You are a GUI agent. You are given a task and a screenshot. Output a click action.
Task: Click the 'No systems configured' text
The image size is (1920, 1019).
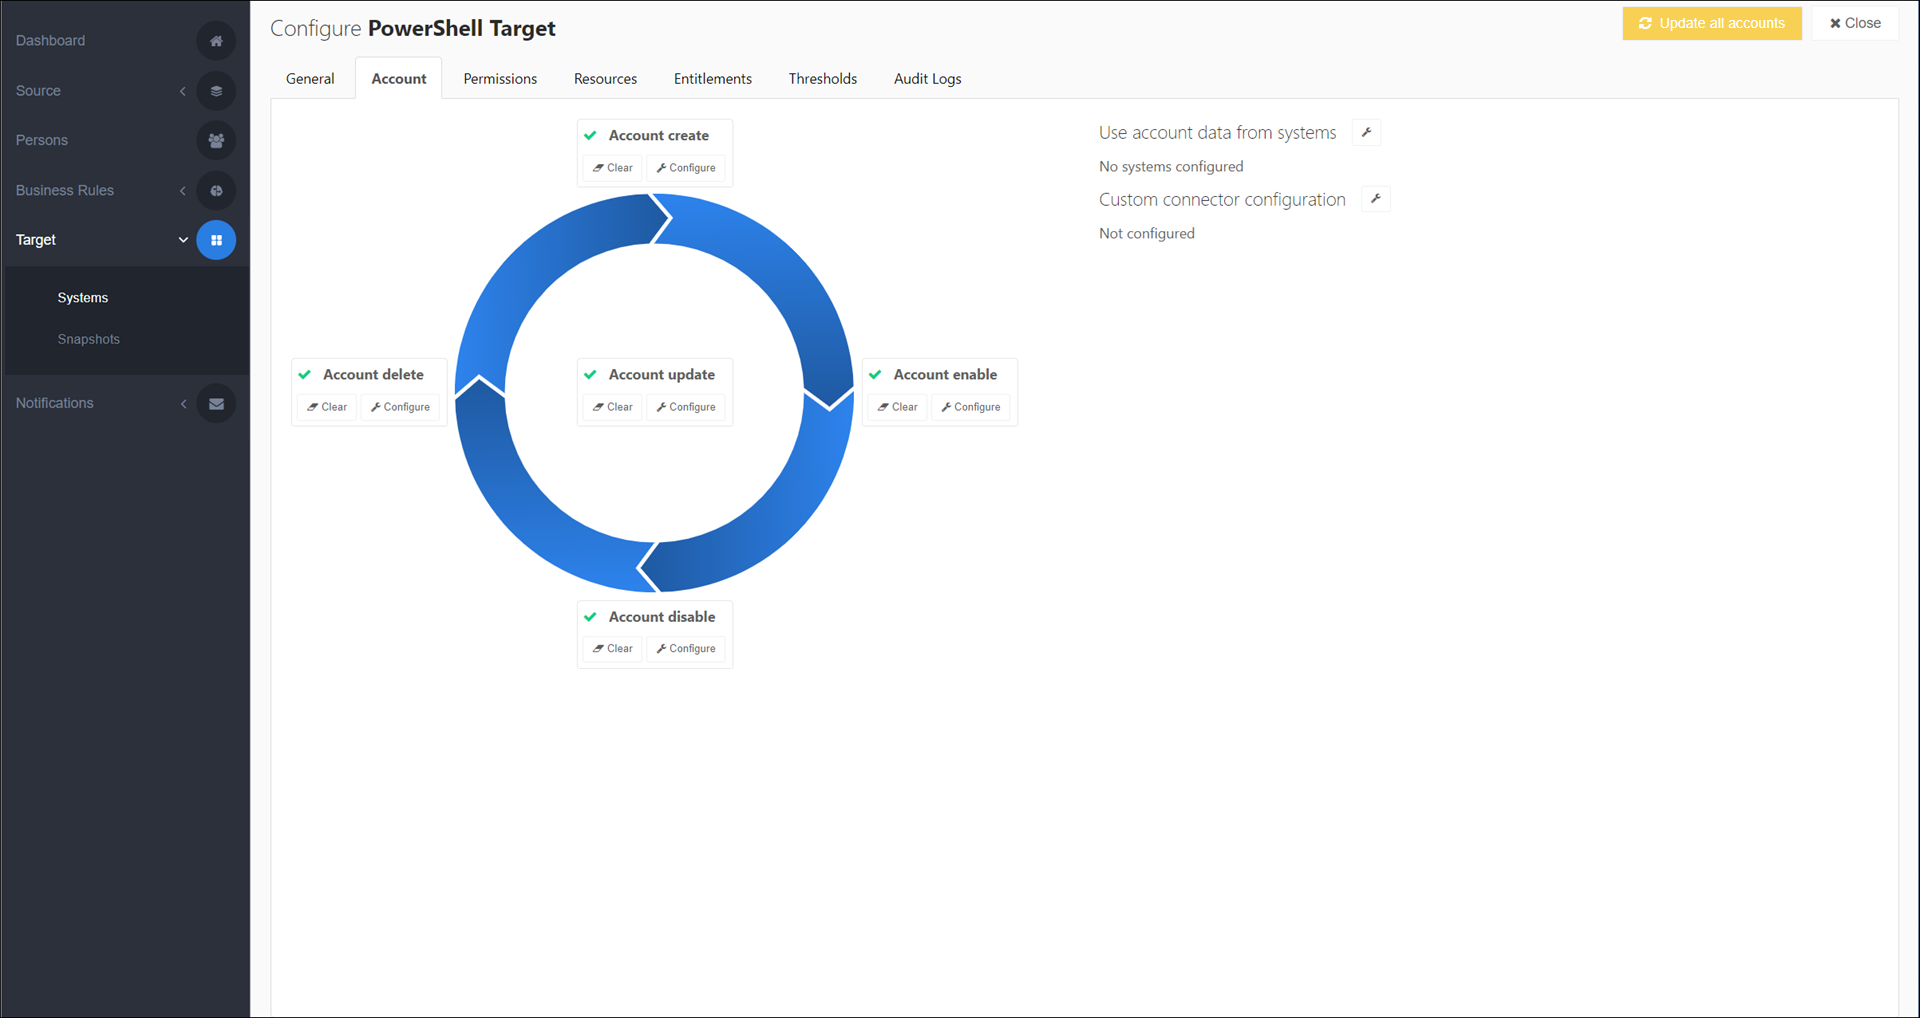coord(1171,167)
